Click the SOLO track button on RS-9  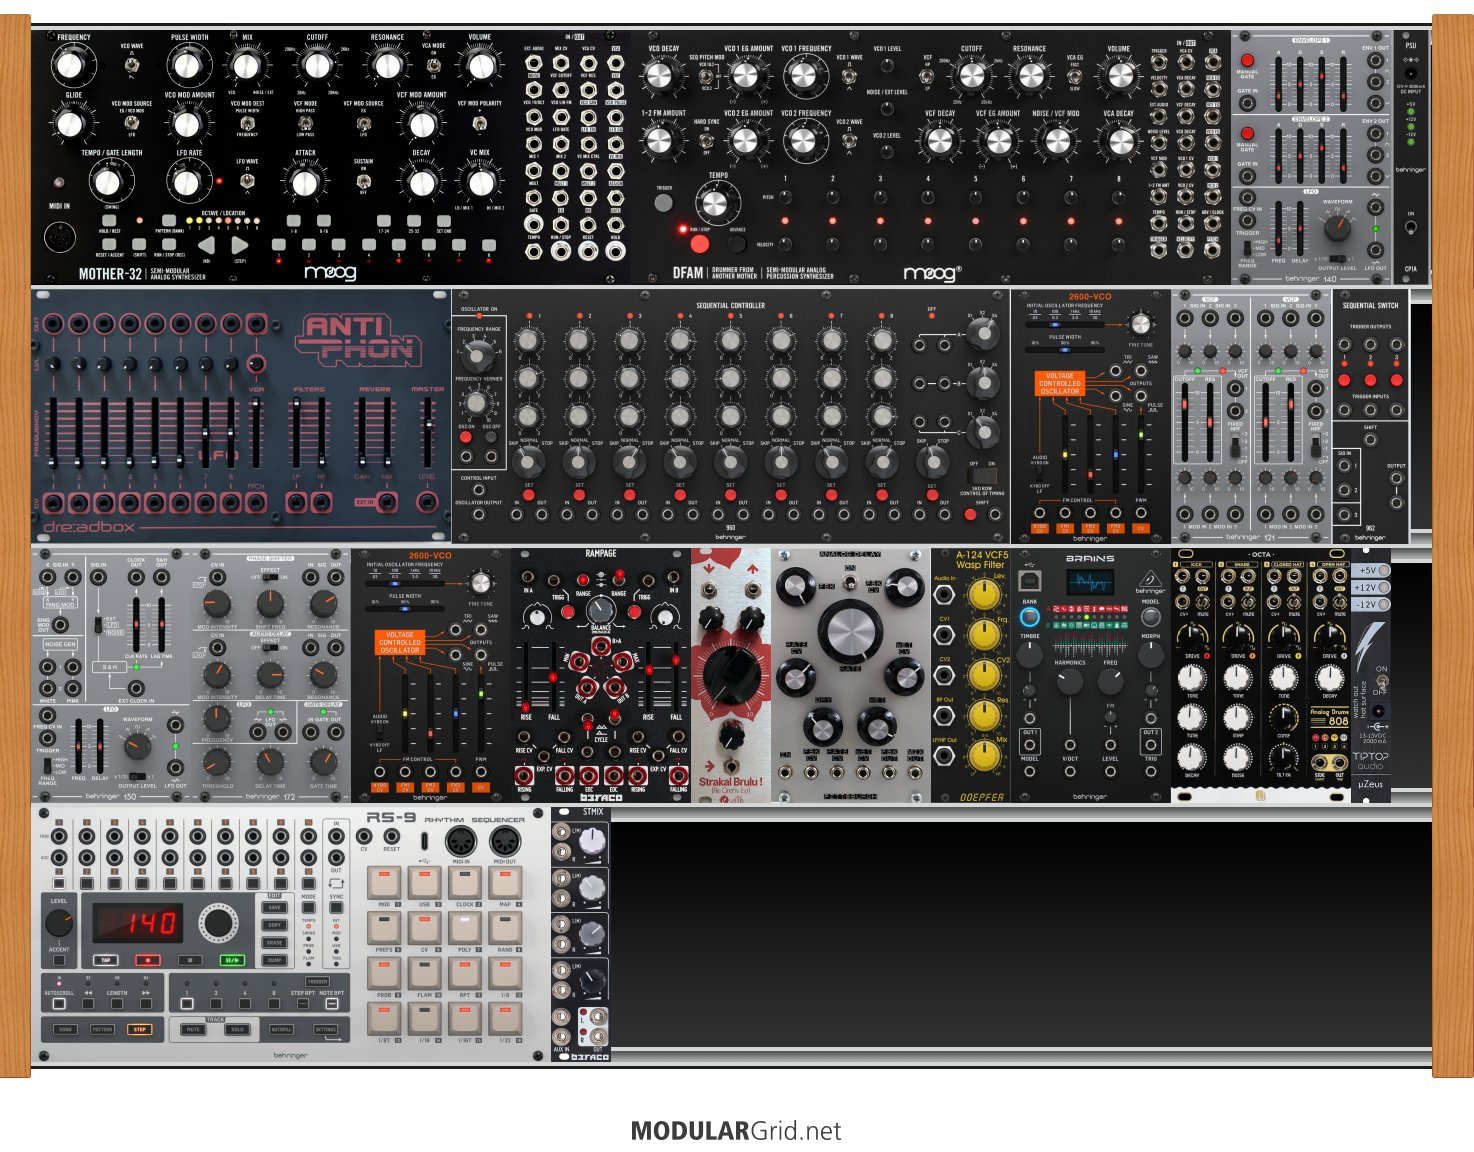pyautogui.click(x=237, y=1029)
